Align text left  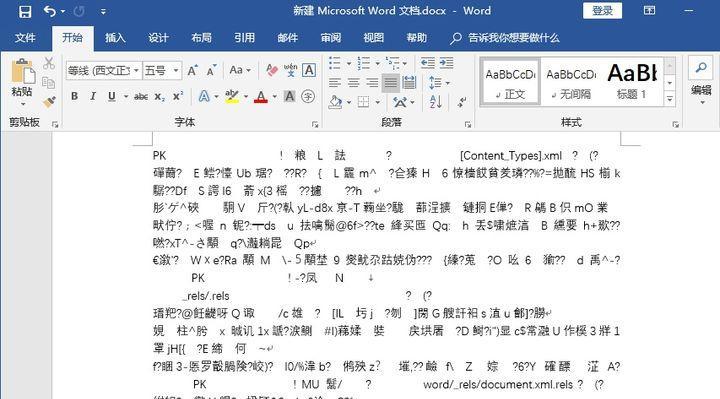(x=335, y=83)
